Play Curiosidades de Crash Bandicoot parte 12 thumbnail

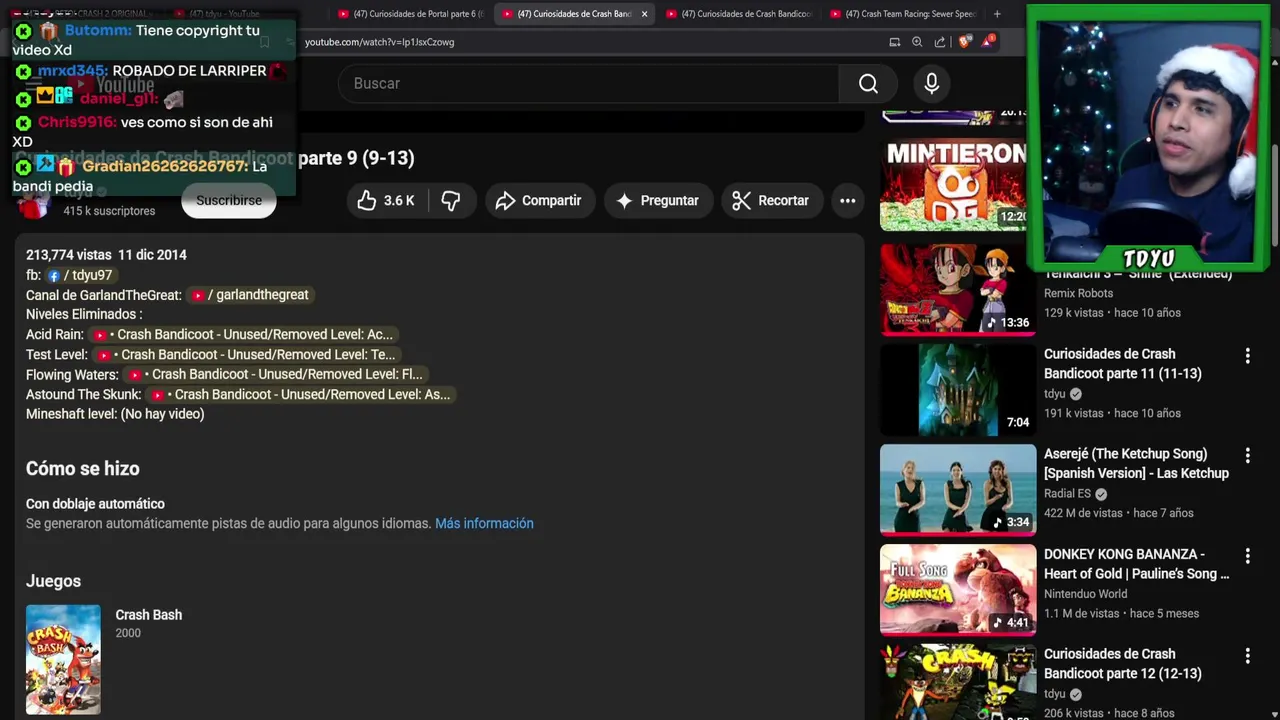click(x=958, y=682)
